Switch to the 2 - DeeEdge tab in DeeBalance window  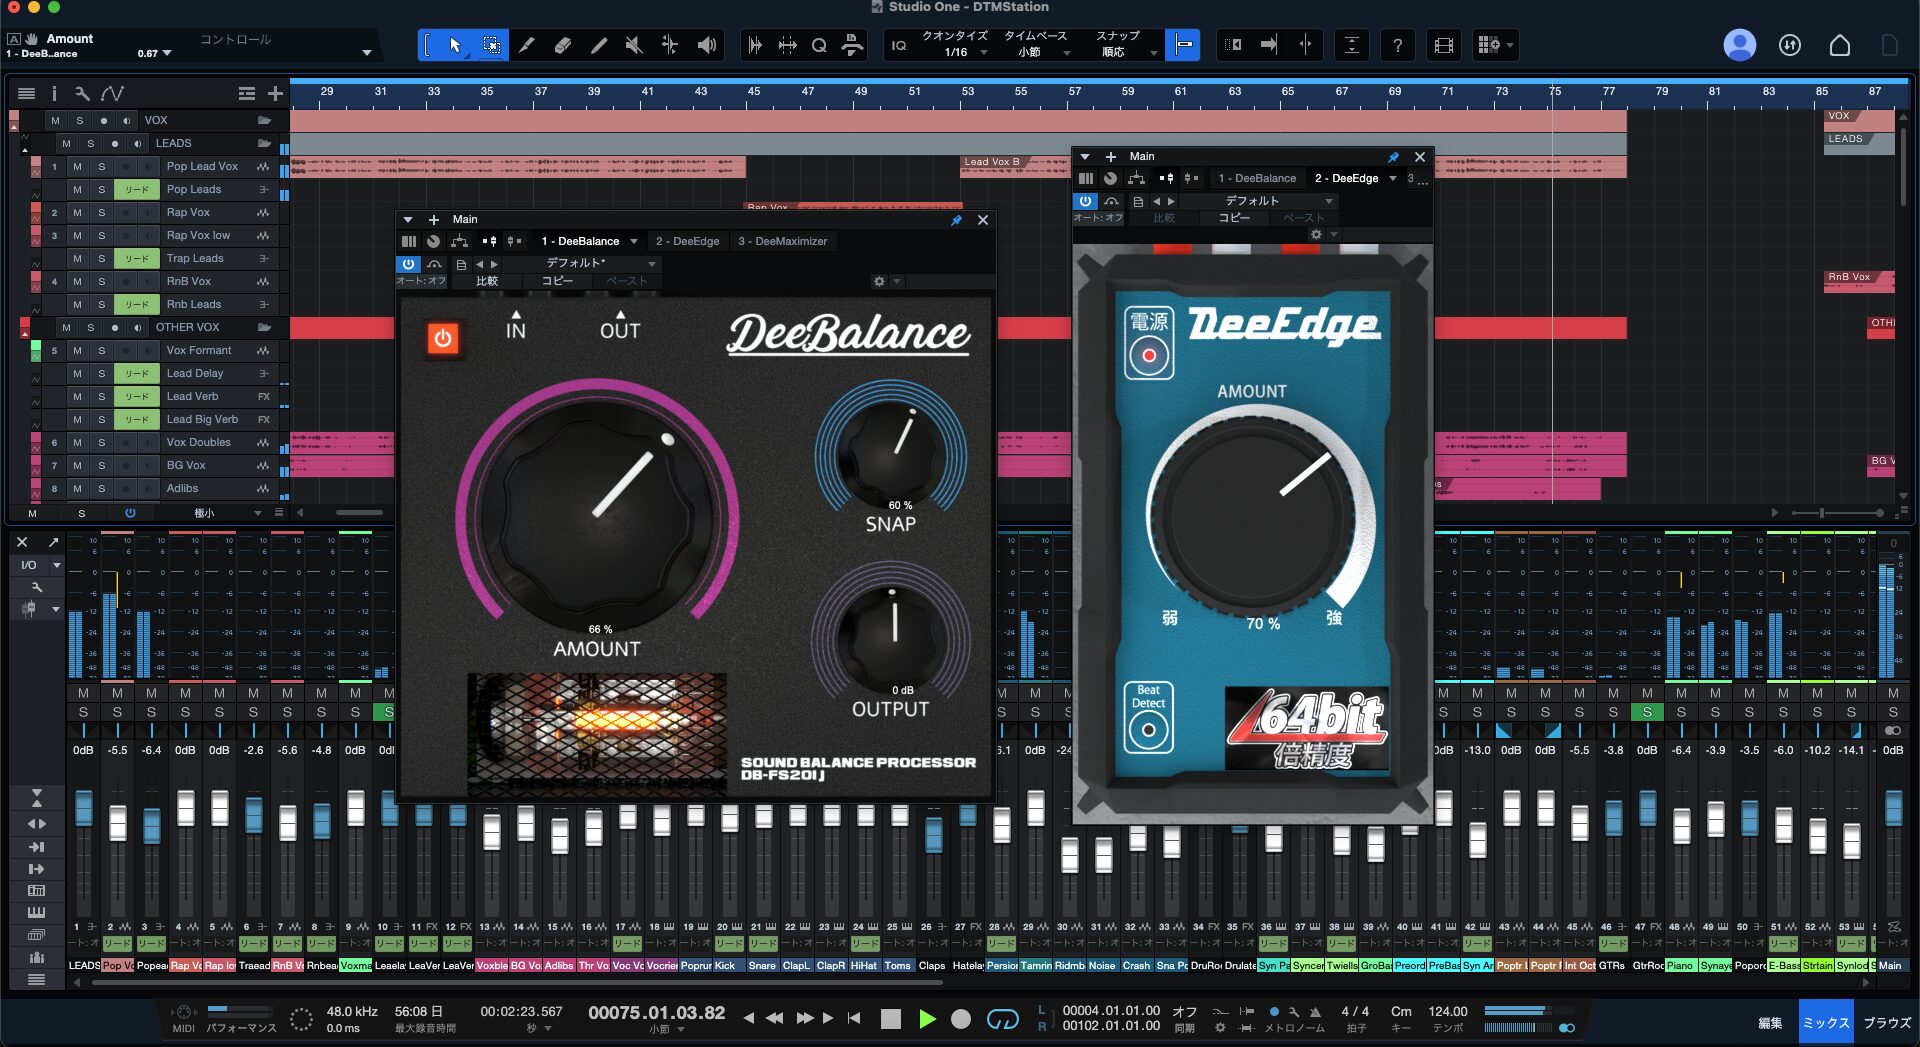pyautogui.click(x=687, y=241)
